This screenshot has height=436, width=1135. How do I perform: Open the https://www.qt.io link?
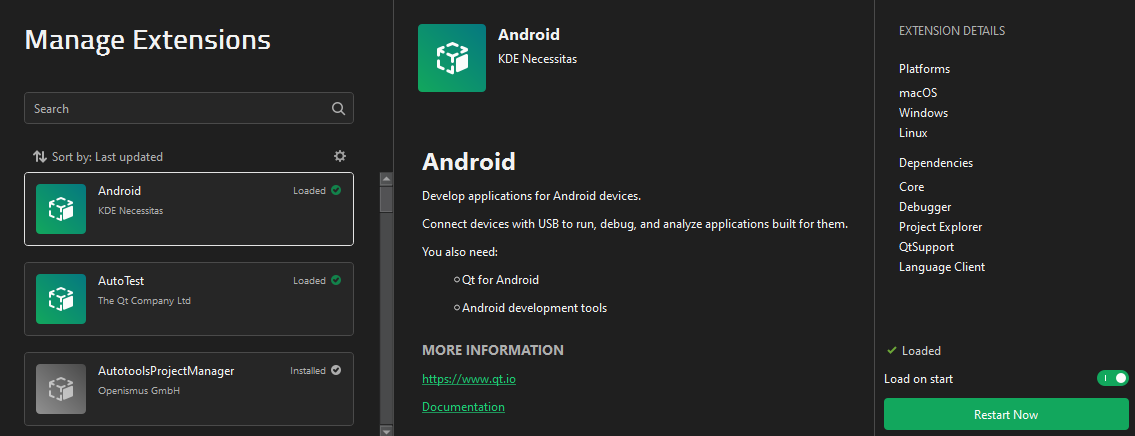(469, 378)
